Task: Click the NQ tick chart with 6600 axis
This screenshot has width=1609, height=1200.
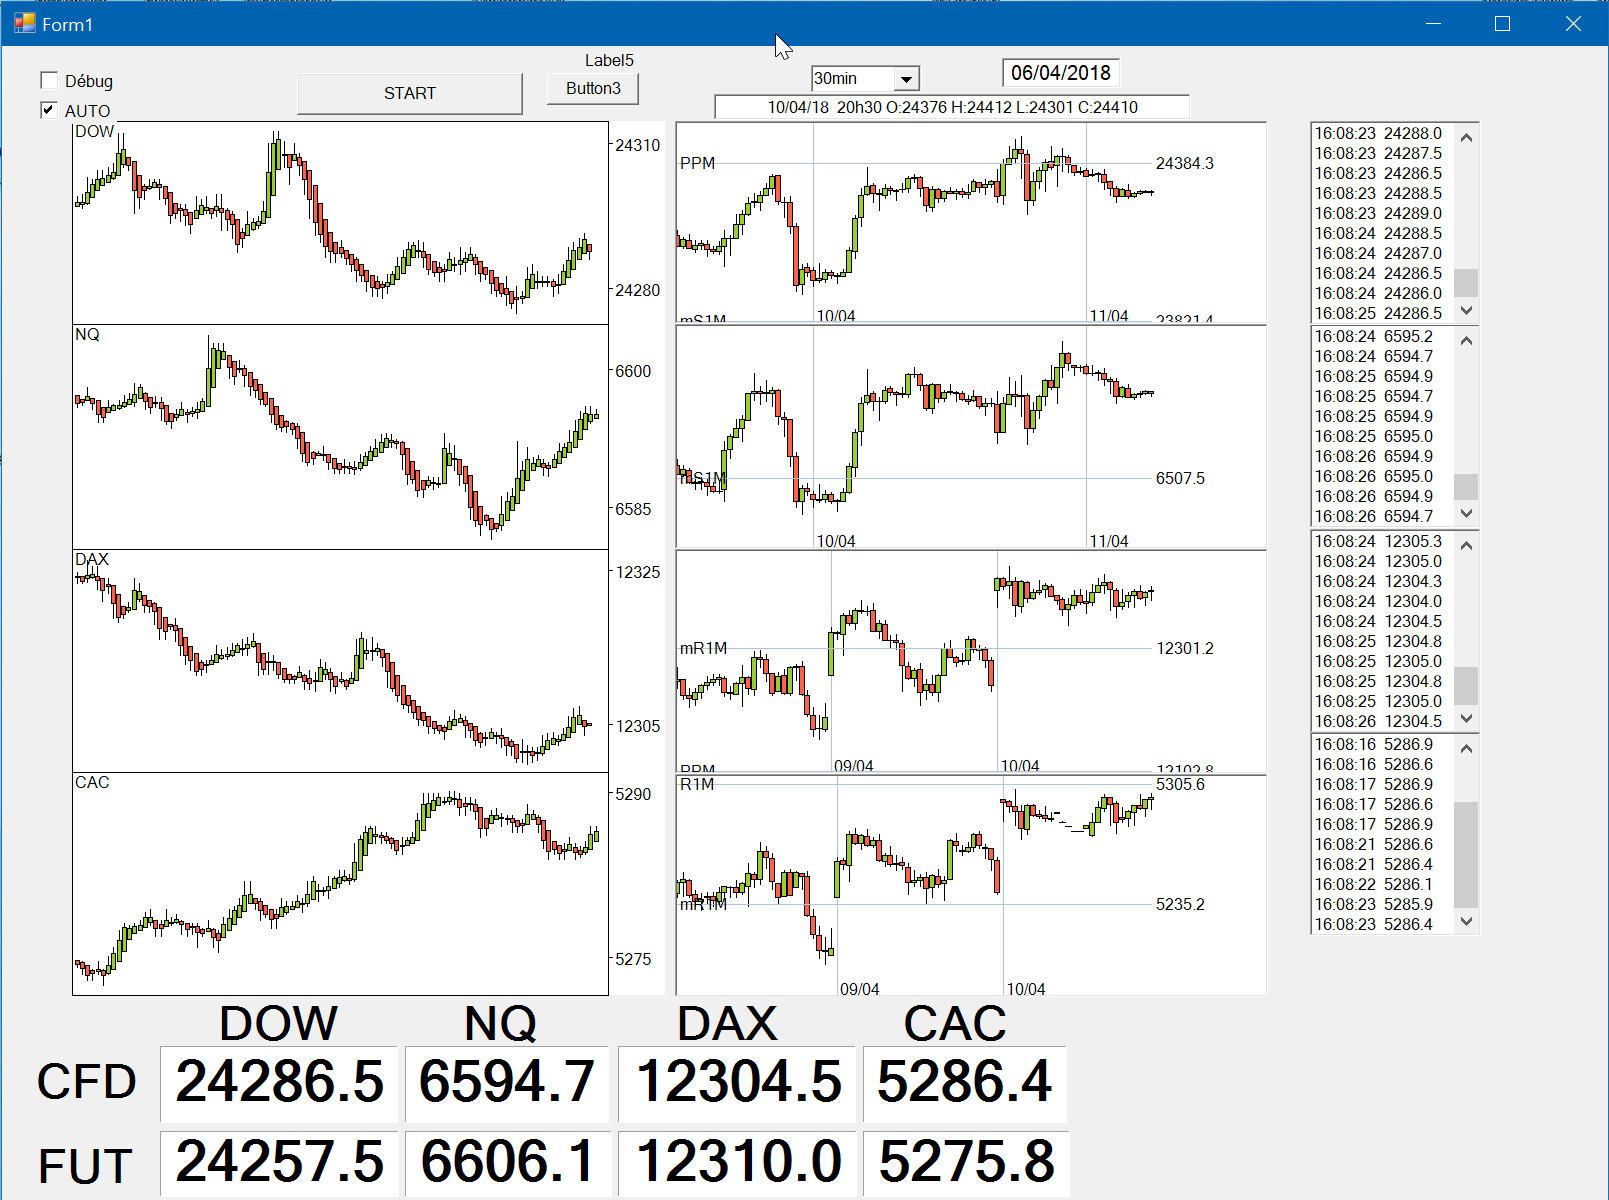Action: click(x=340, y=437)
